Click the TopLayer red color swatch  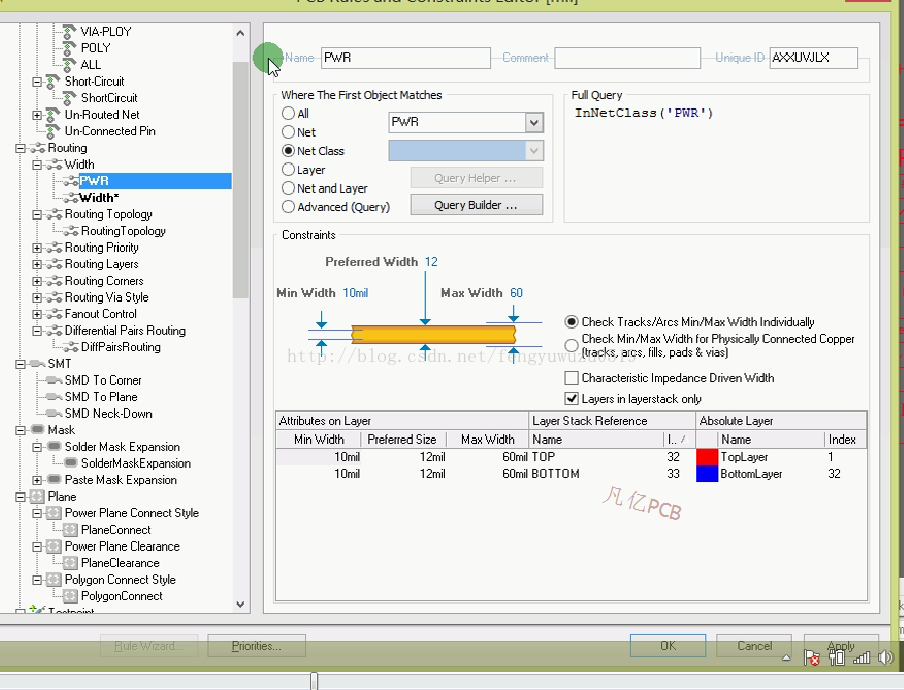pyautogui.click(x=707, y=457)
